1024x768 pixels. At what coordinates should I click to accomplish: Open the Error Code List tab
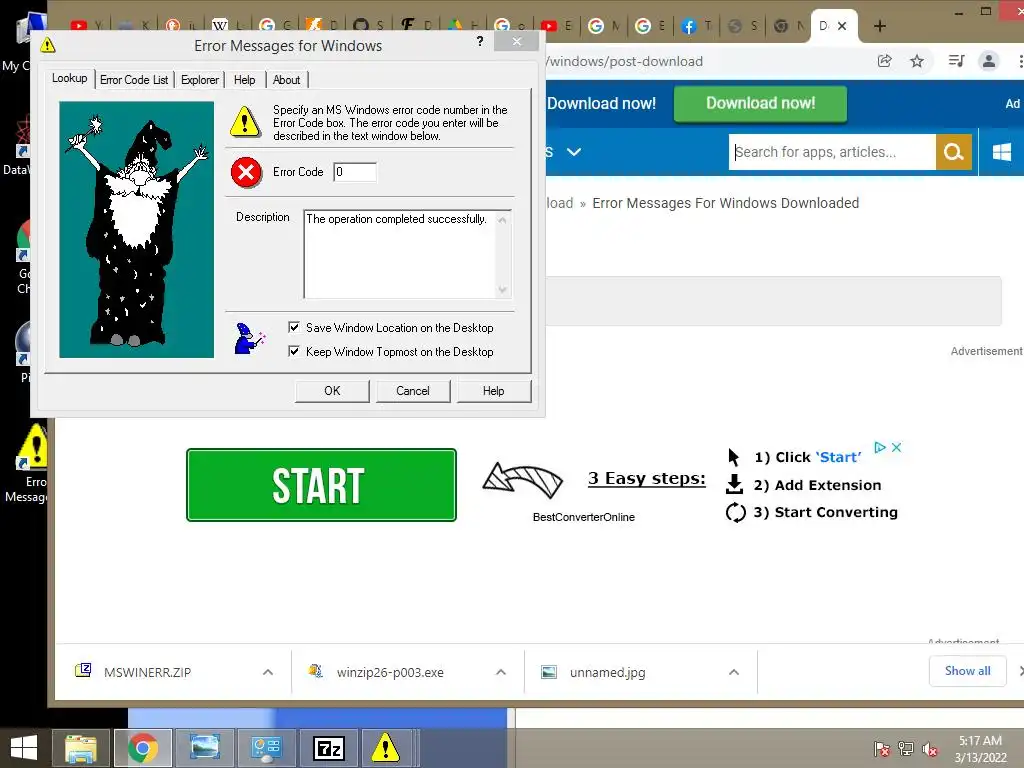pyautogui.click(x=134, y=80)
